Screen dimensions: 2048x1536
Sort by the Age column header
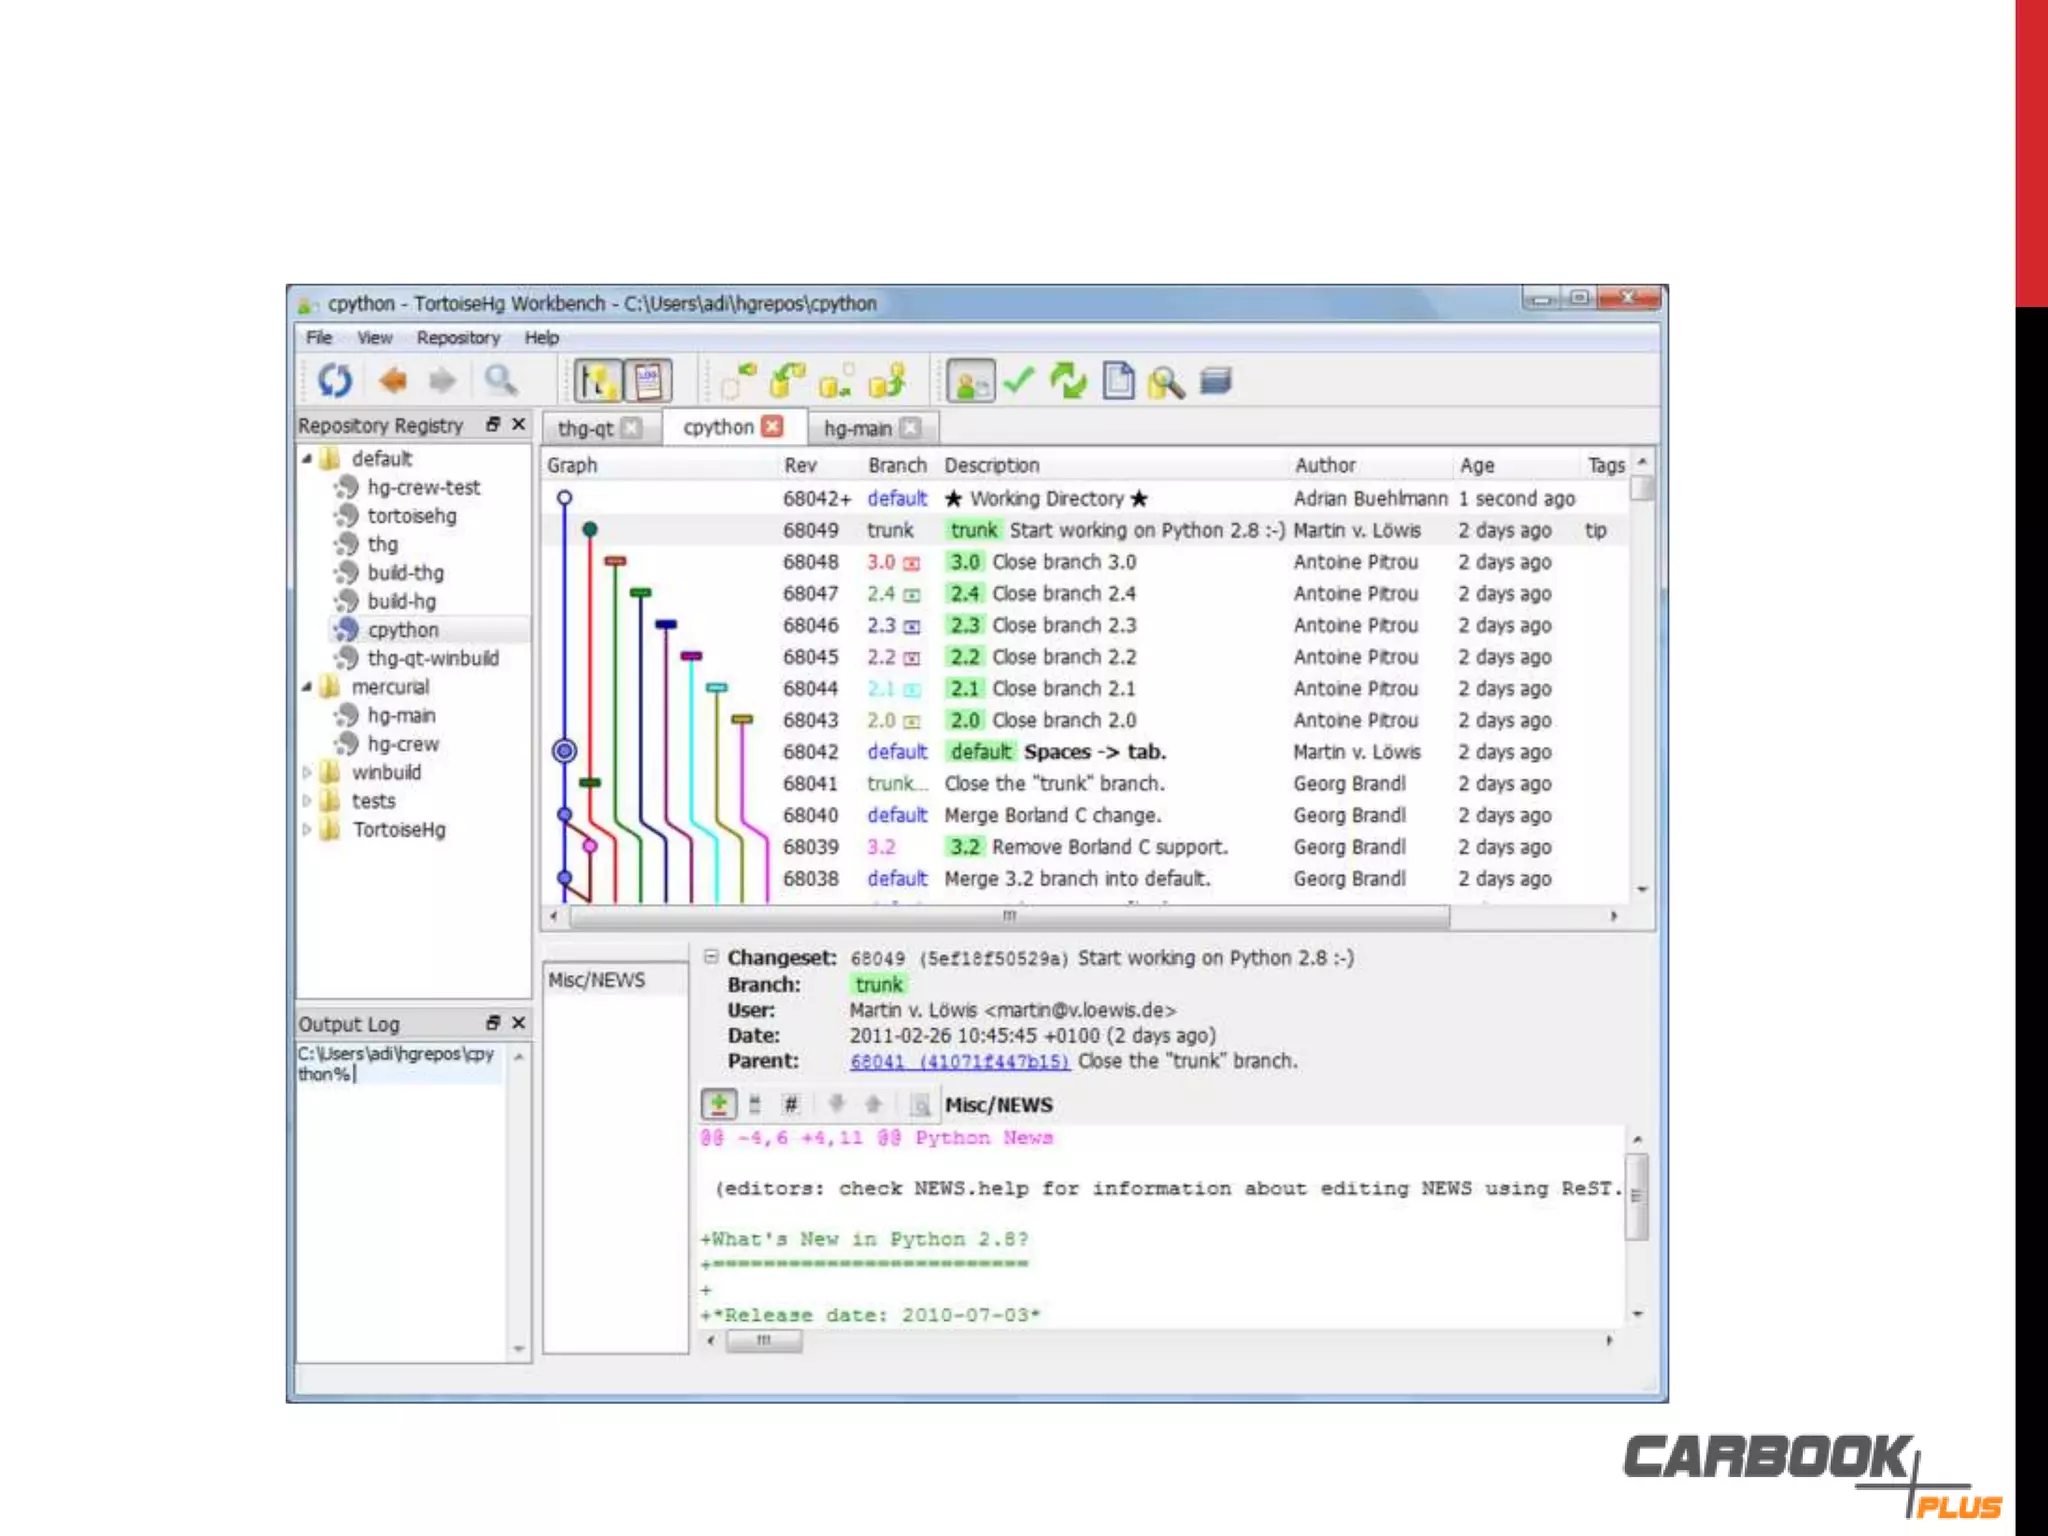point(1477,465)
